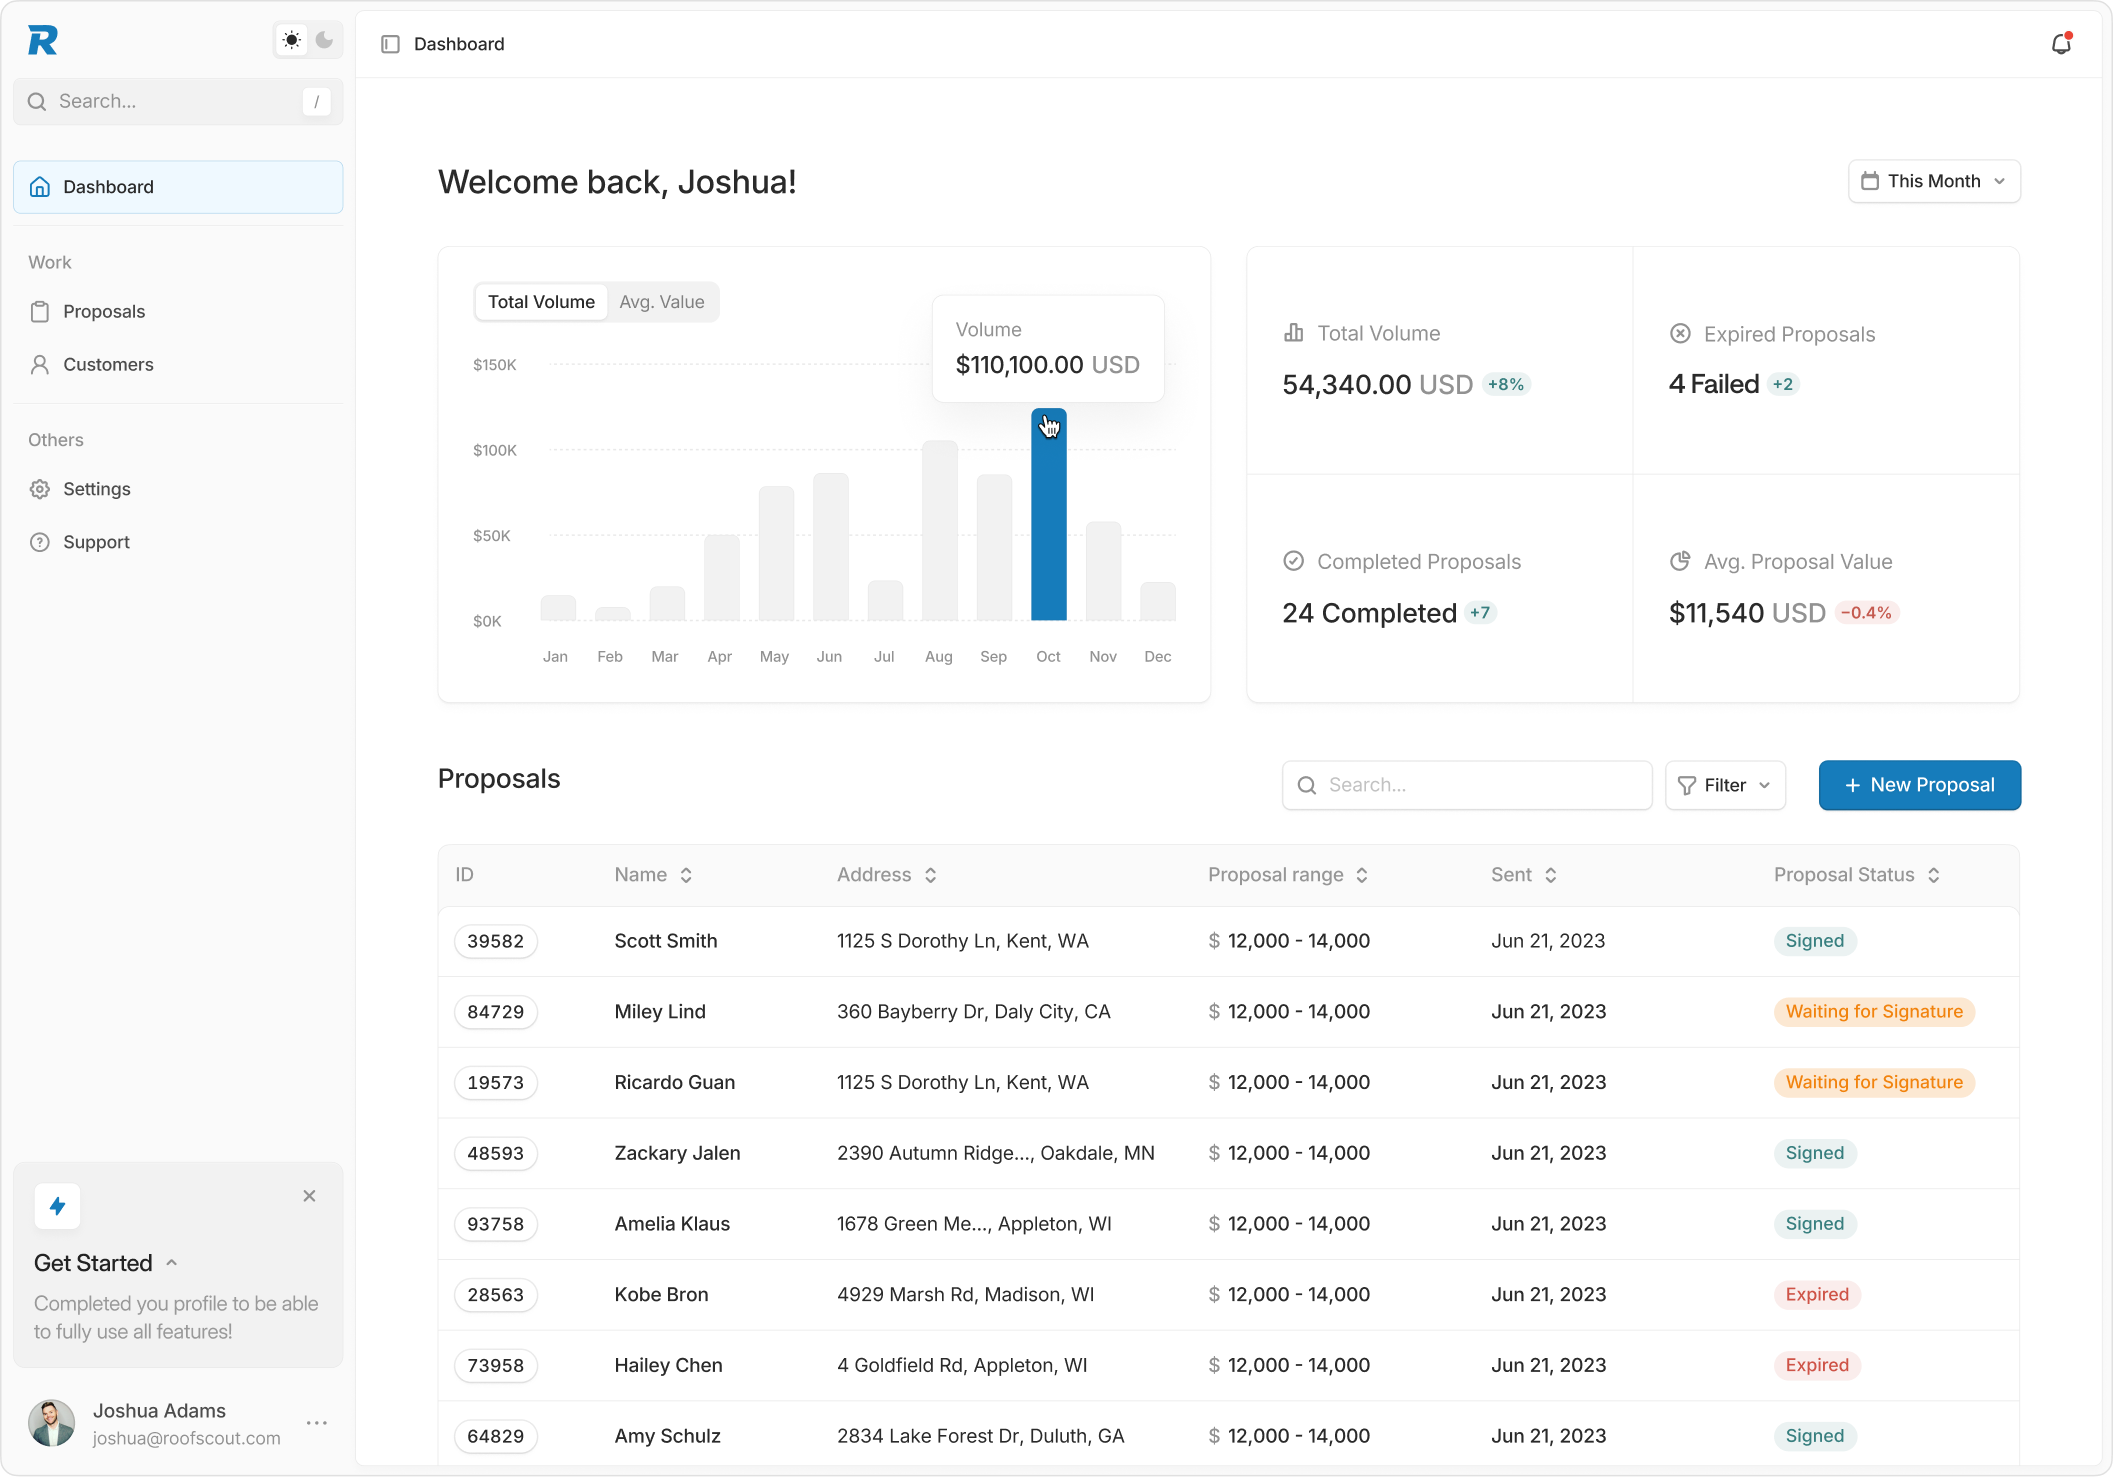Click the RoofScout R logo

43,40
